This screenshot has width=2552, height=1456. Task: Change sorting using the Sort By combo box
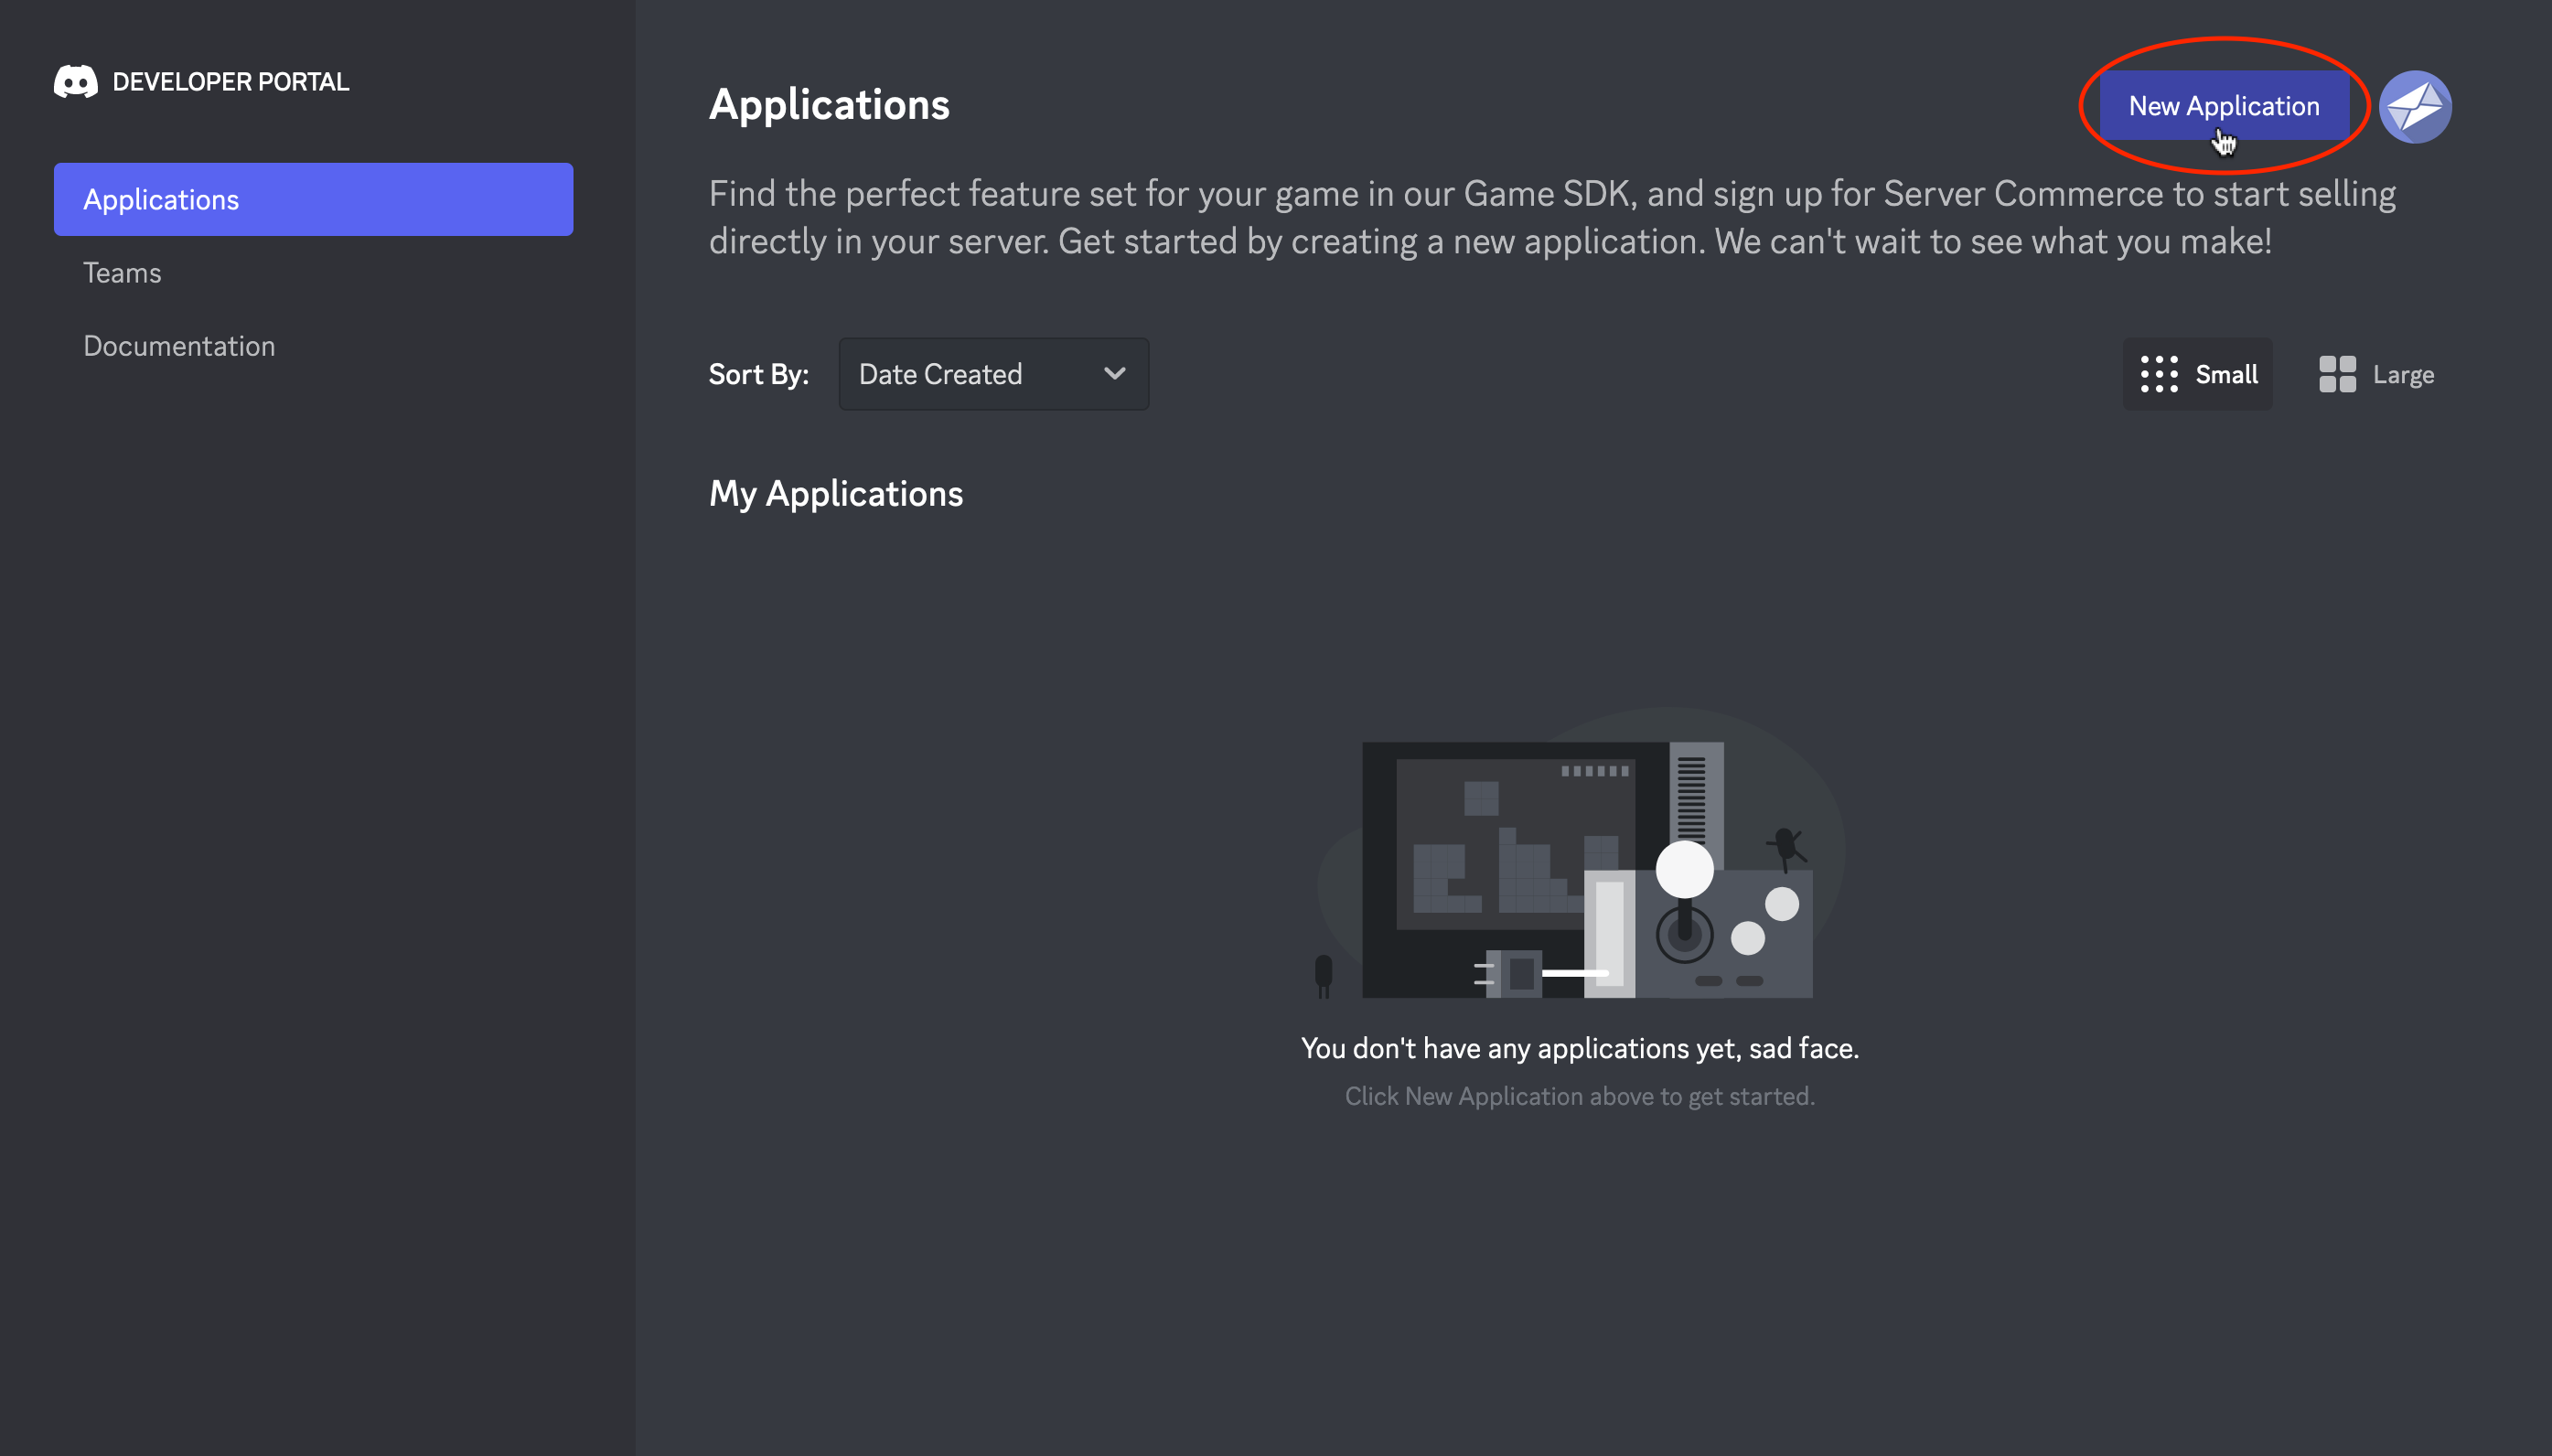992,373
